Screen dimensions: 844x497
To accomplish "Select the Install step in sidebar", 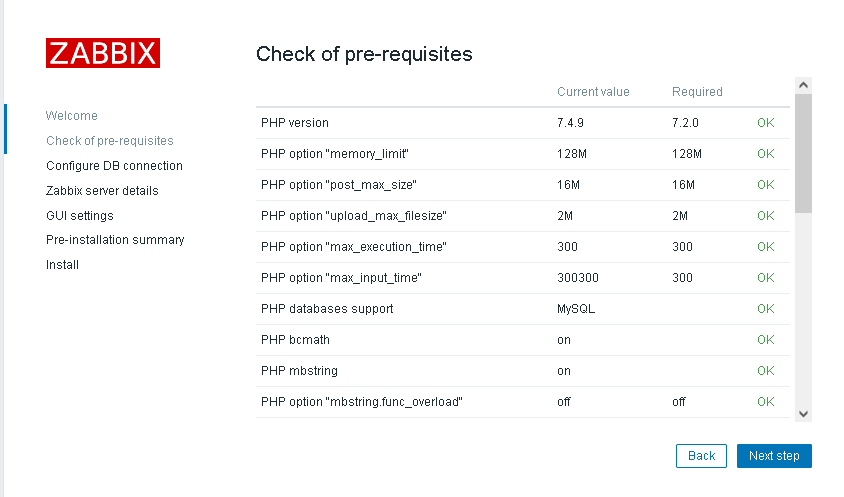I will (x=62, y=265).
